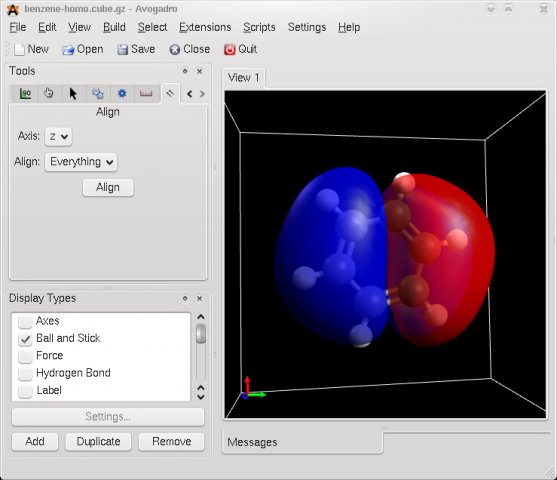Click the Save toolbar icon

click(x=123, y=49)
